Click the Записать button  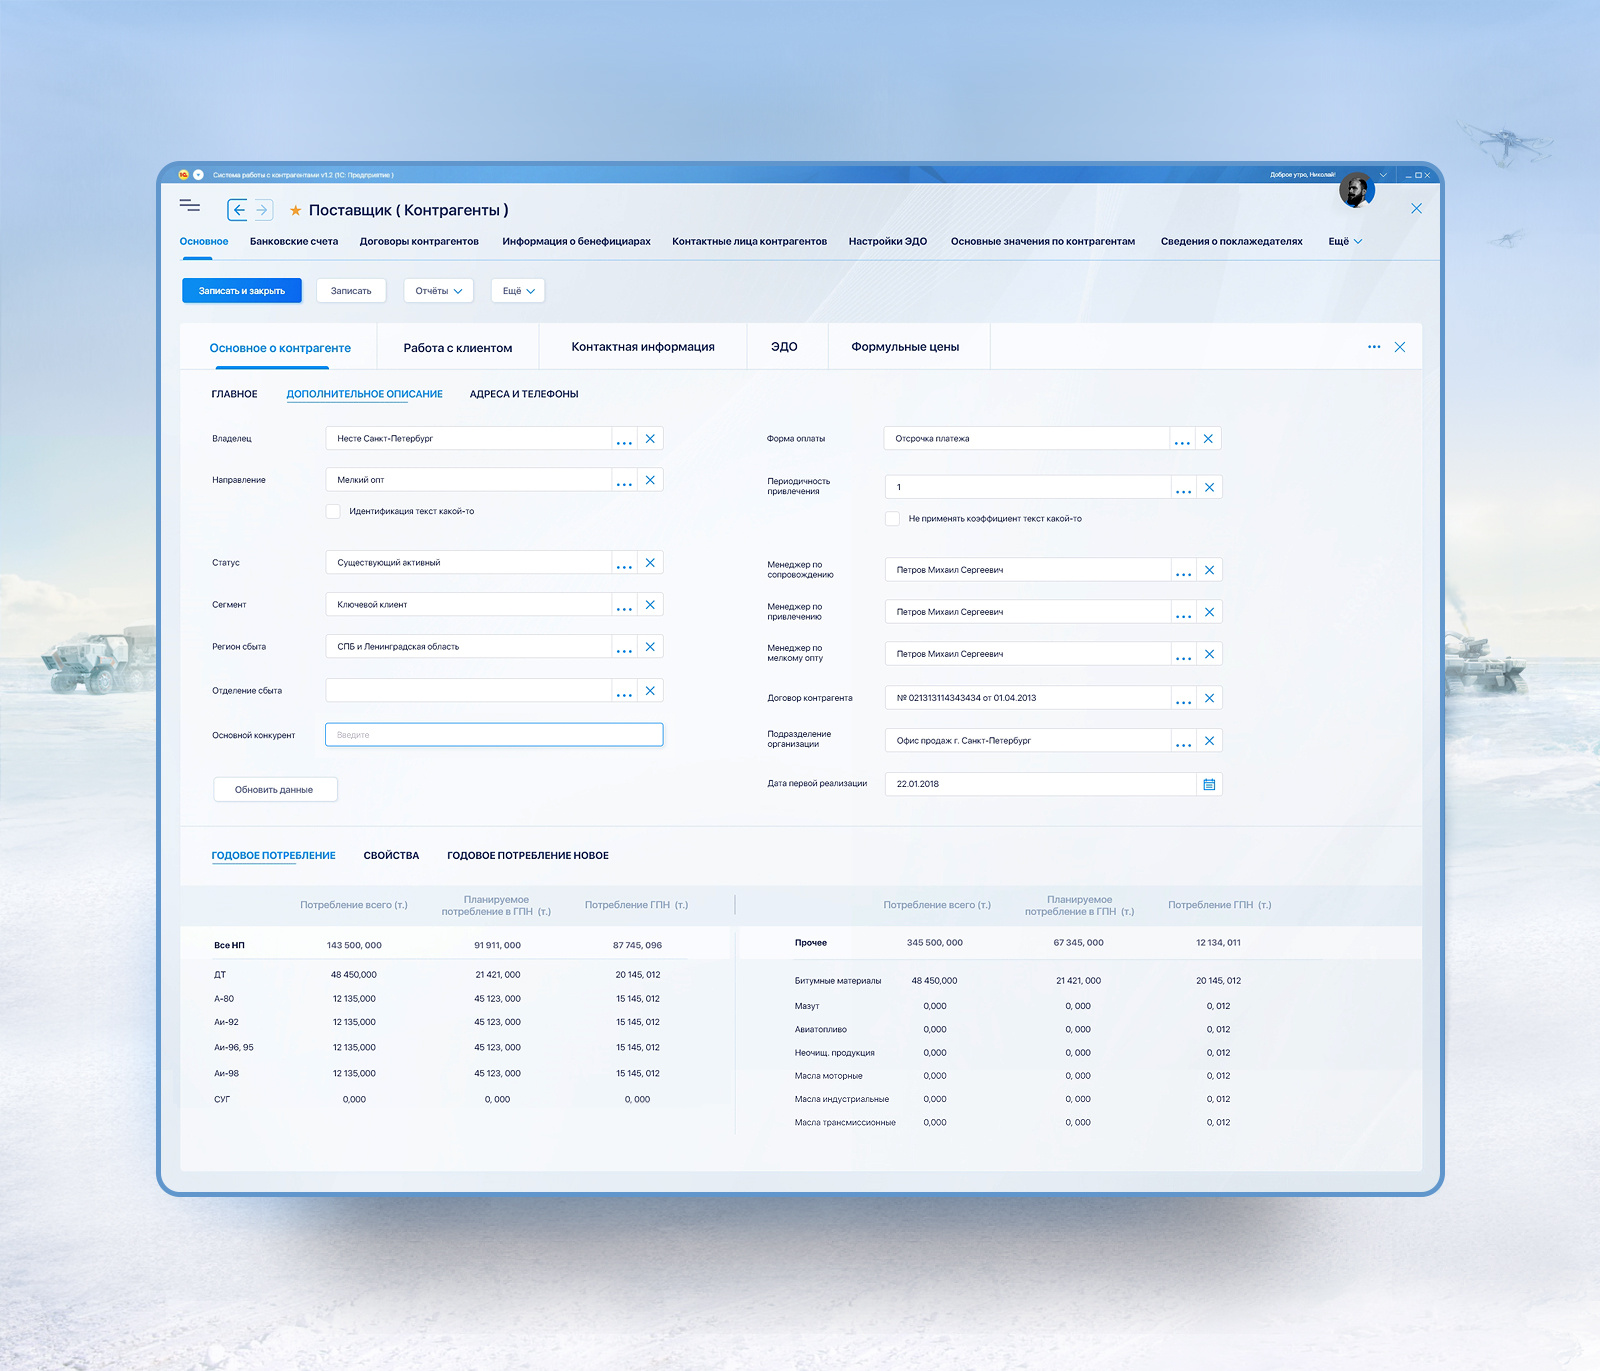(351, 291)
